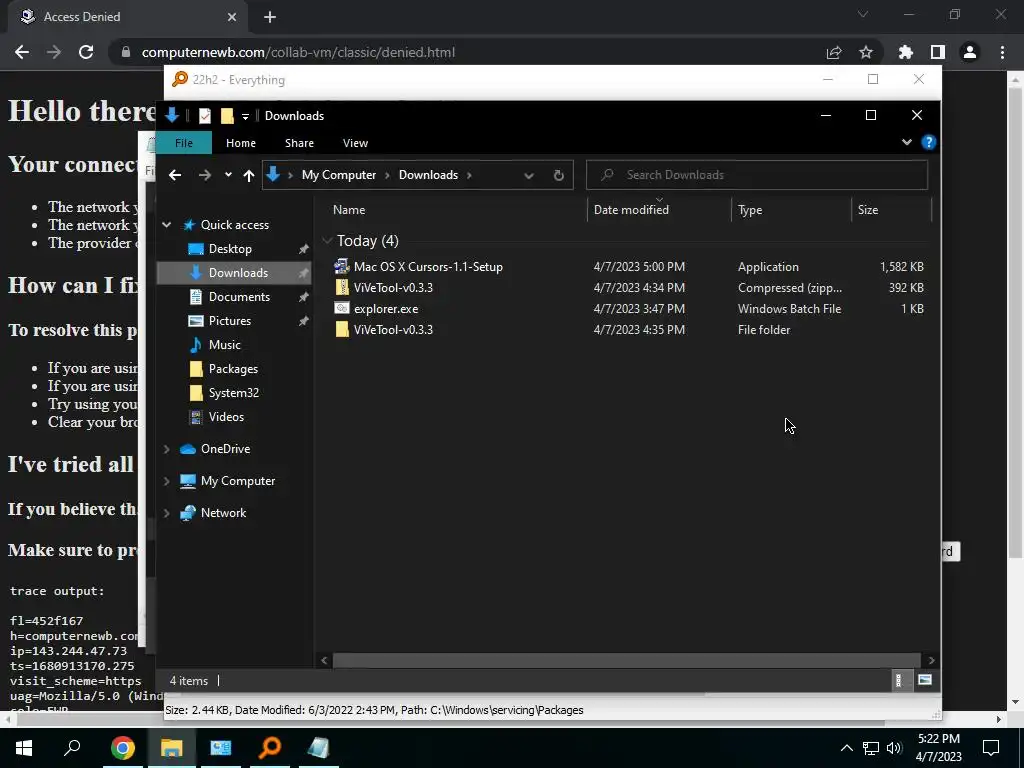Click Properties quick access toolbar icon
This screenshot has height=768, width=1024.
(x=204, y=116)
